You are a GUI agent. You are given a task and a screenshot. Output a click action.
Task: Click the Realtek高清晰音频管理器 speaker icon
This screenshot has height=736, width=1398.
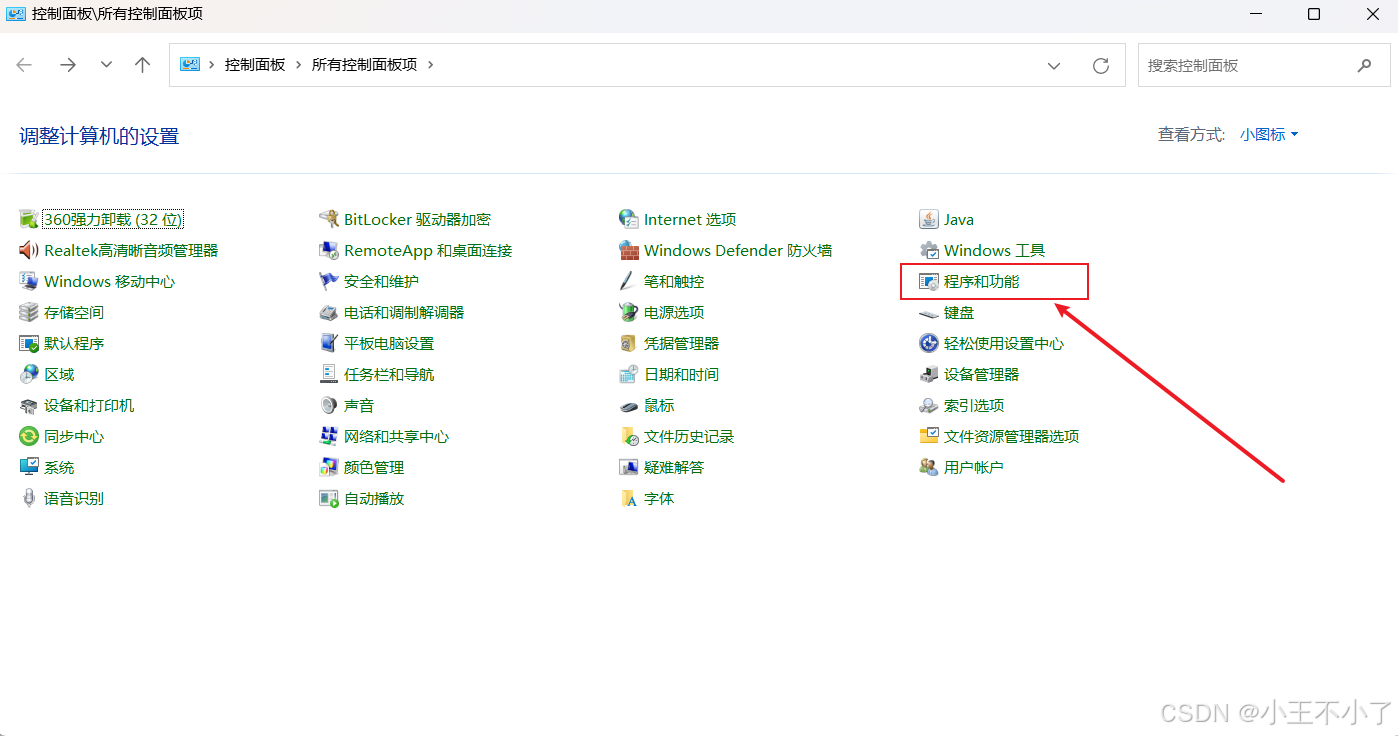[x=29, y=250]
